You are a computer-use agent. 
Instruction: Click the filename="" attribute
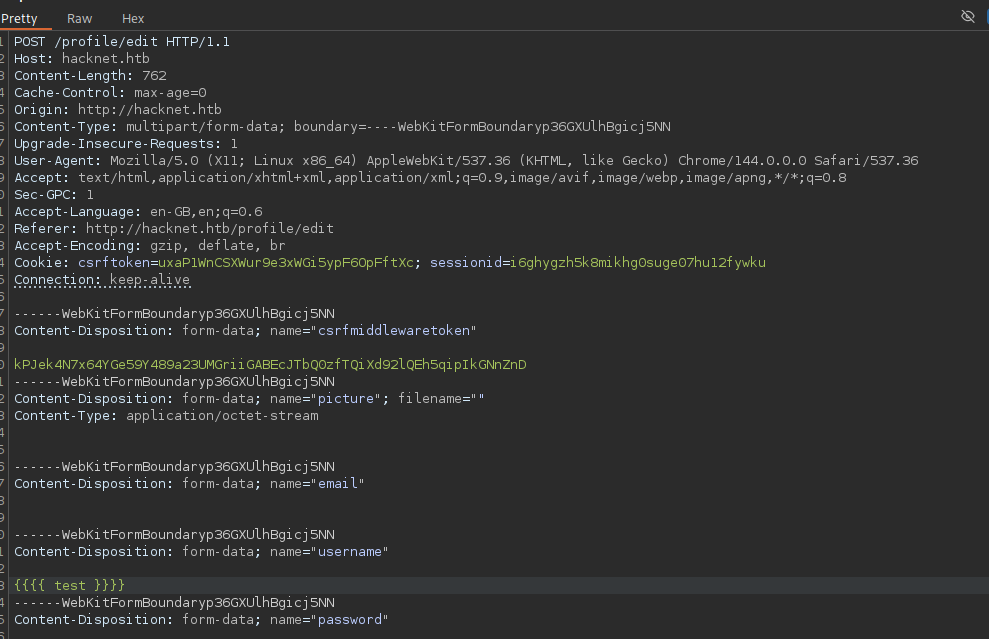pos(441,399)
